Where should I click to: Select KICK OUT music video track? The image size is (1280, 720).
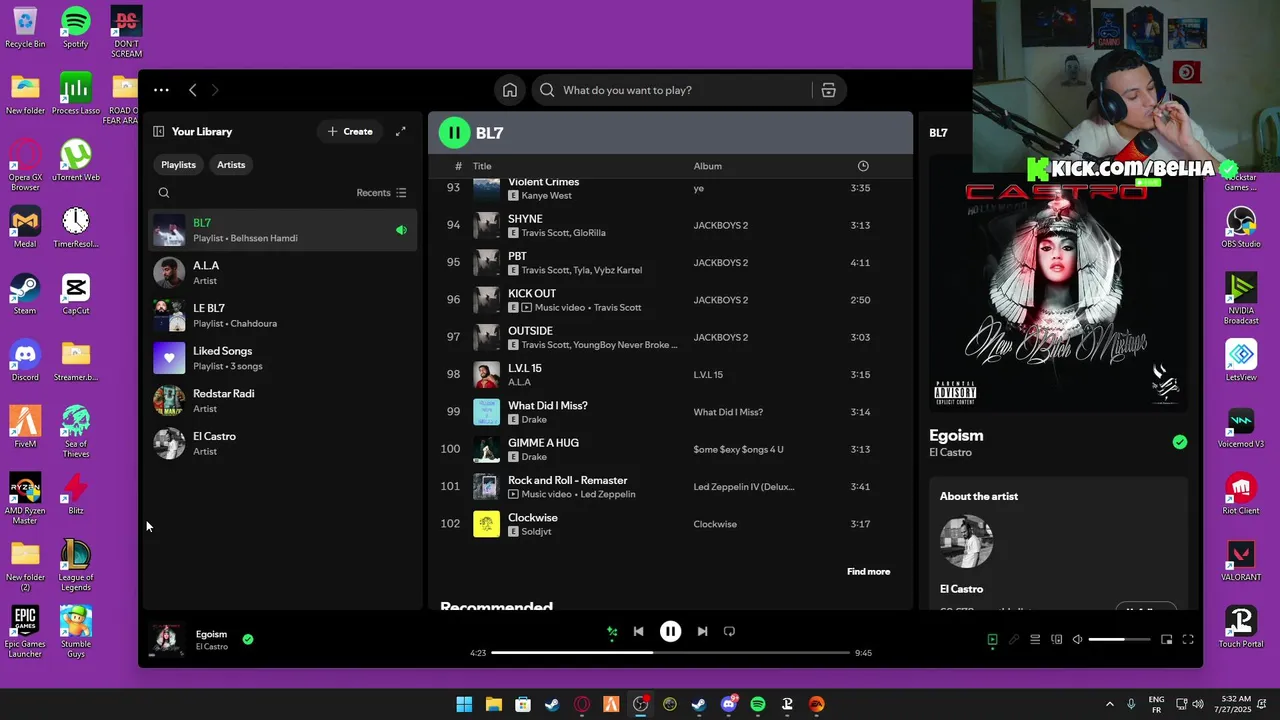pos(670,300)
